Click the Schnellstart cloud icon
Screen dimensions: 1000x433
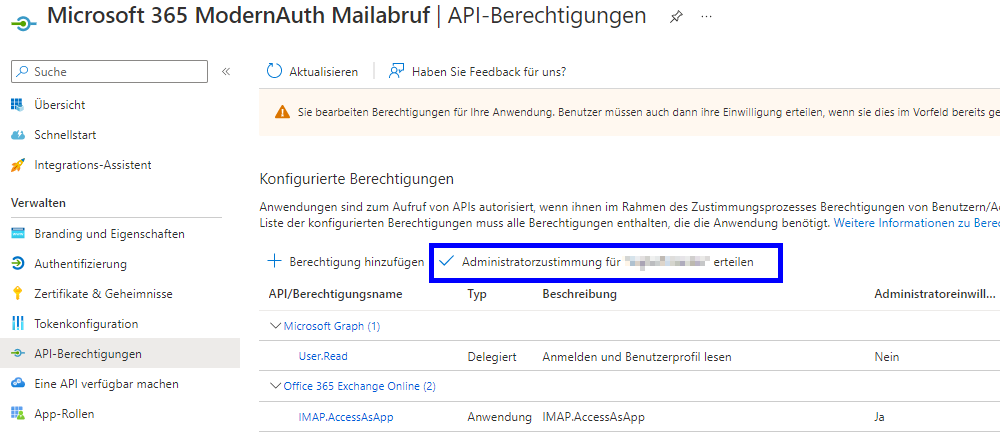pos(18,135)
